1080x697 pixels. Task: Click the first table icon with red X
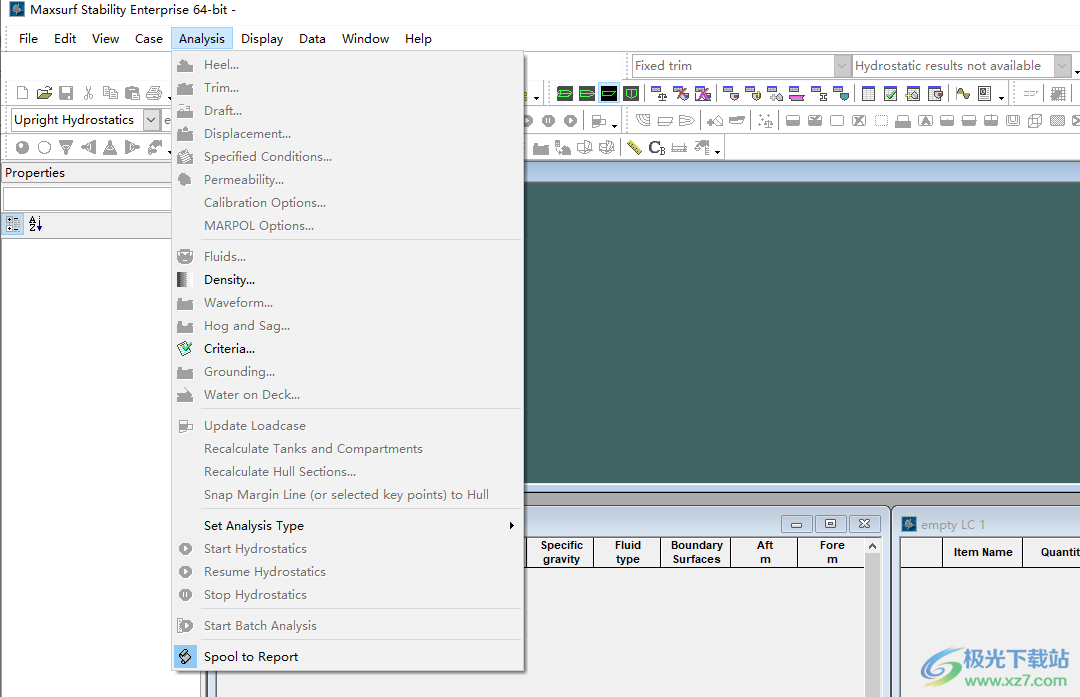click(681, 93)
